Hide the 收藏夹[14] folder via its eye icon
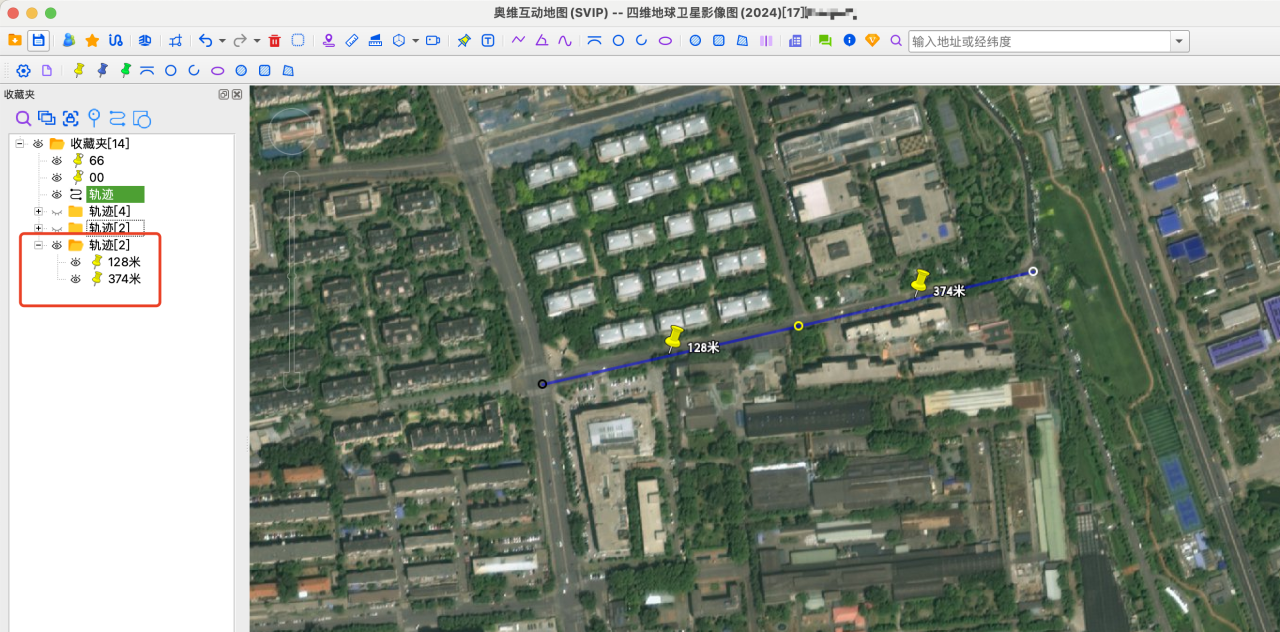 [x=37, y=143]
